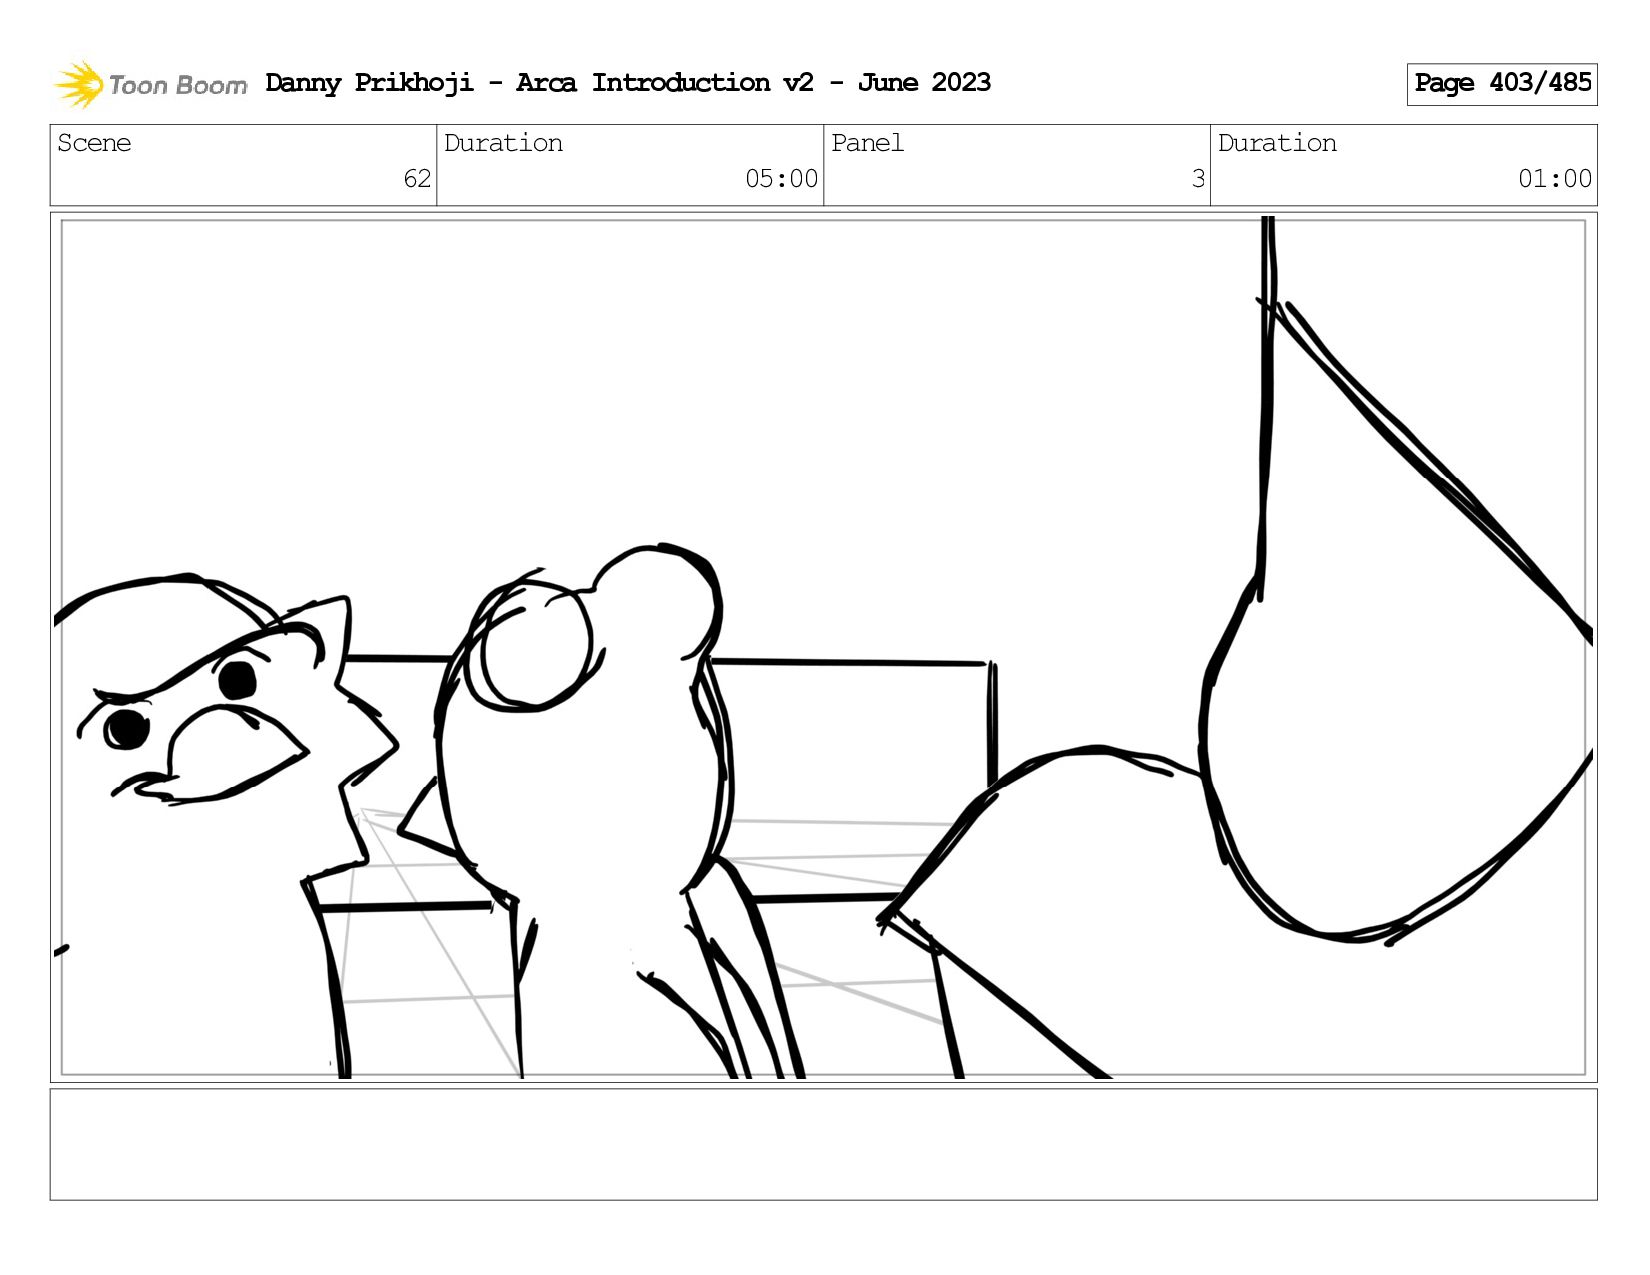Select the title 'Danny Prikhoji - Arca Introduction v2 - June 2023'

point(628,83)
